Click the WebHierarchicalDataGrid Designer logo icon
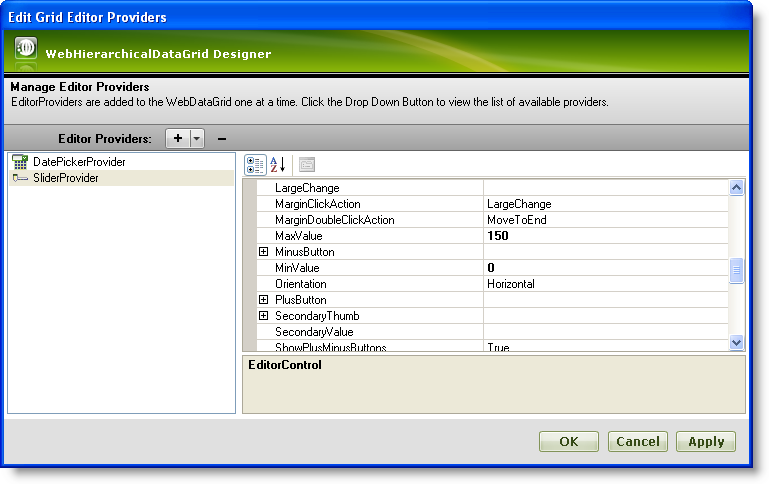Viewport: 769px width, 484px height. (x=26, y=49)
